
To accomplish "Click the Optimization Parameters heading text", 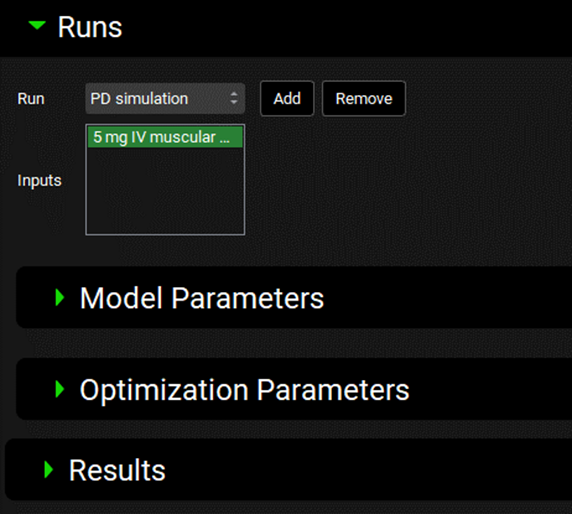I will (x=244, y=390).
